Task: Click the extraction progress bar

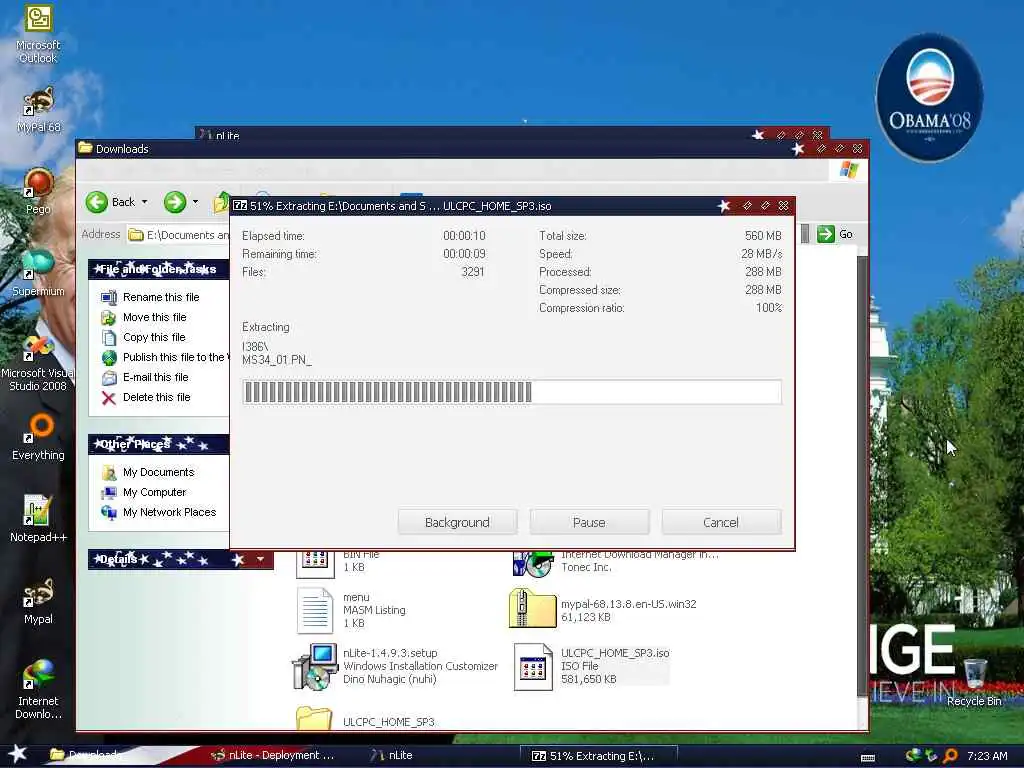Action: [x=512, y=392]
